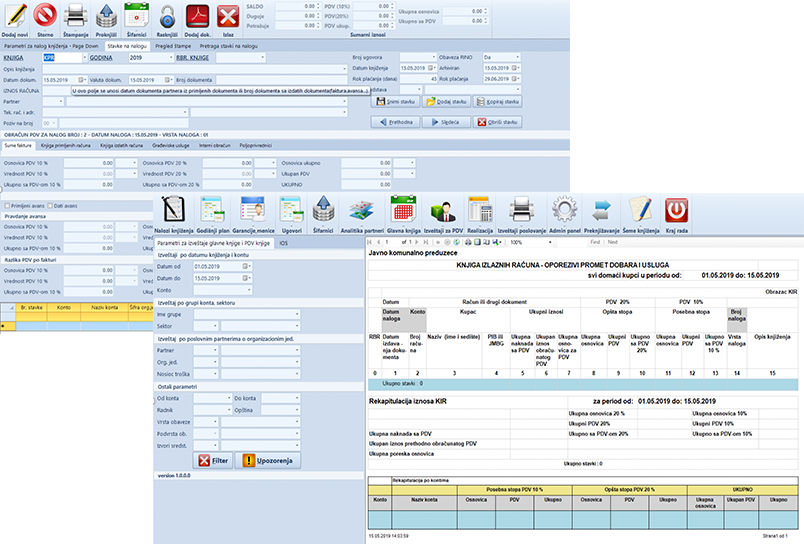Viewport: 804px width, 544px height.
Task: Open the Datum od date picker
Action: click(244, 267)
